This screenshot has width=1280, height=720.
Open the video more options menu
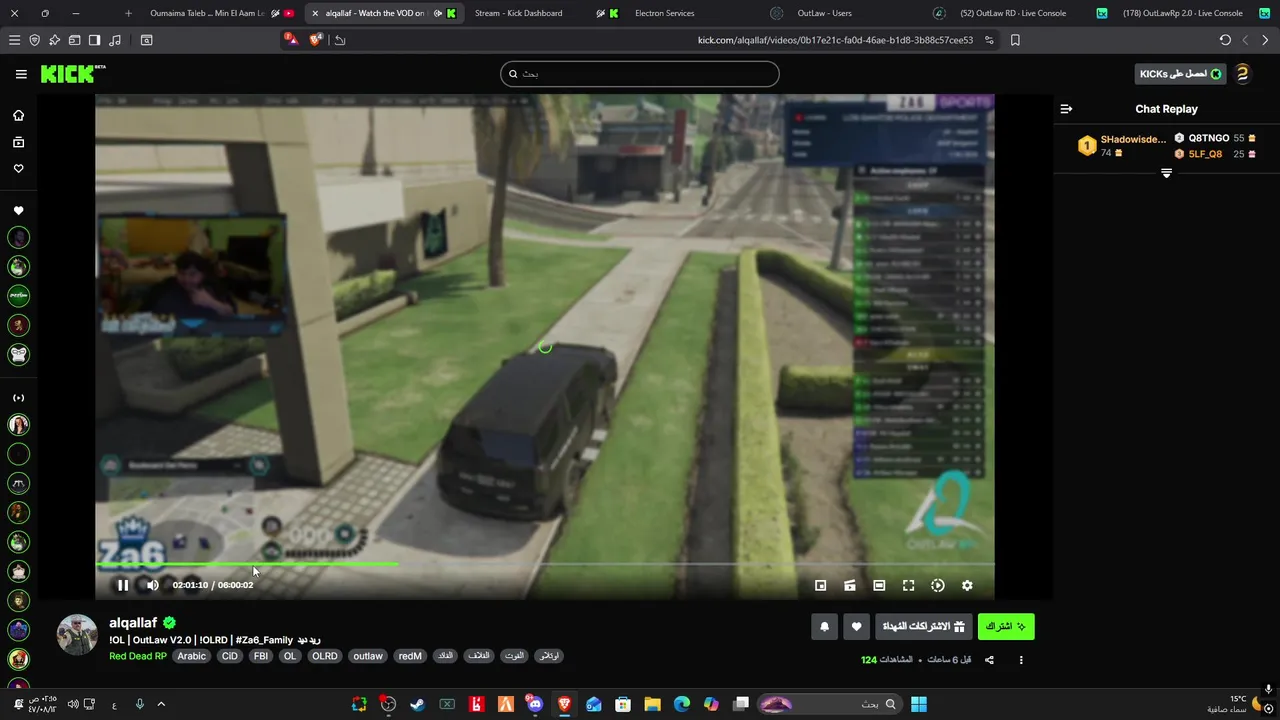coord(1021,660)
